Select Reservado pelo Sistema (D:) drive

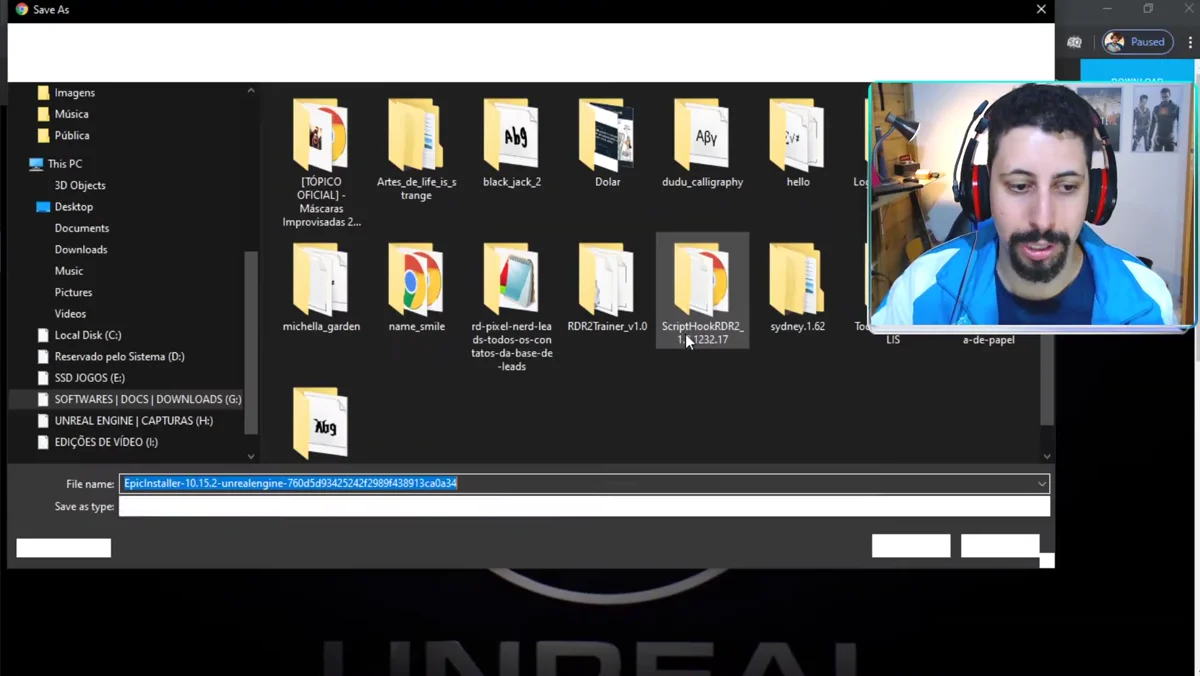coord(119,356)
